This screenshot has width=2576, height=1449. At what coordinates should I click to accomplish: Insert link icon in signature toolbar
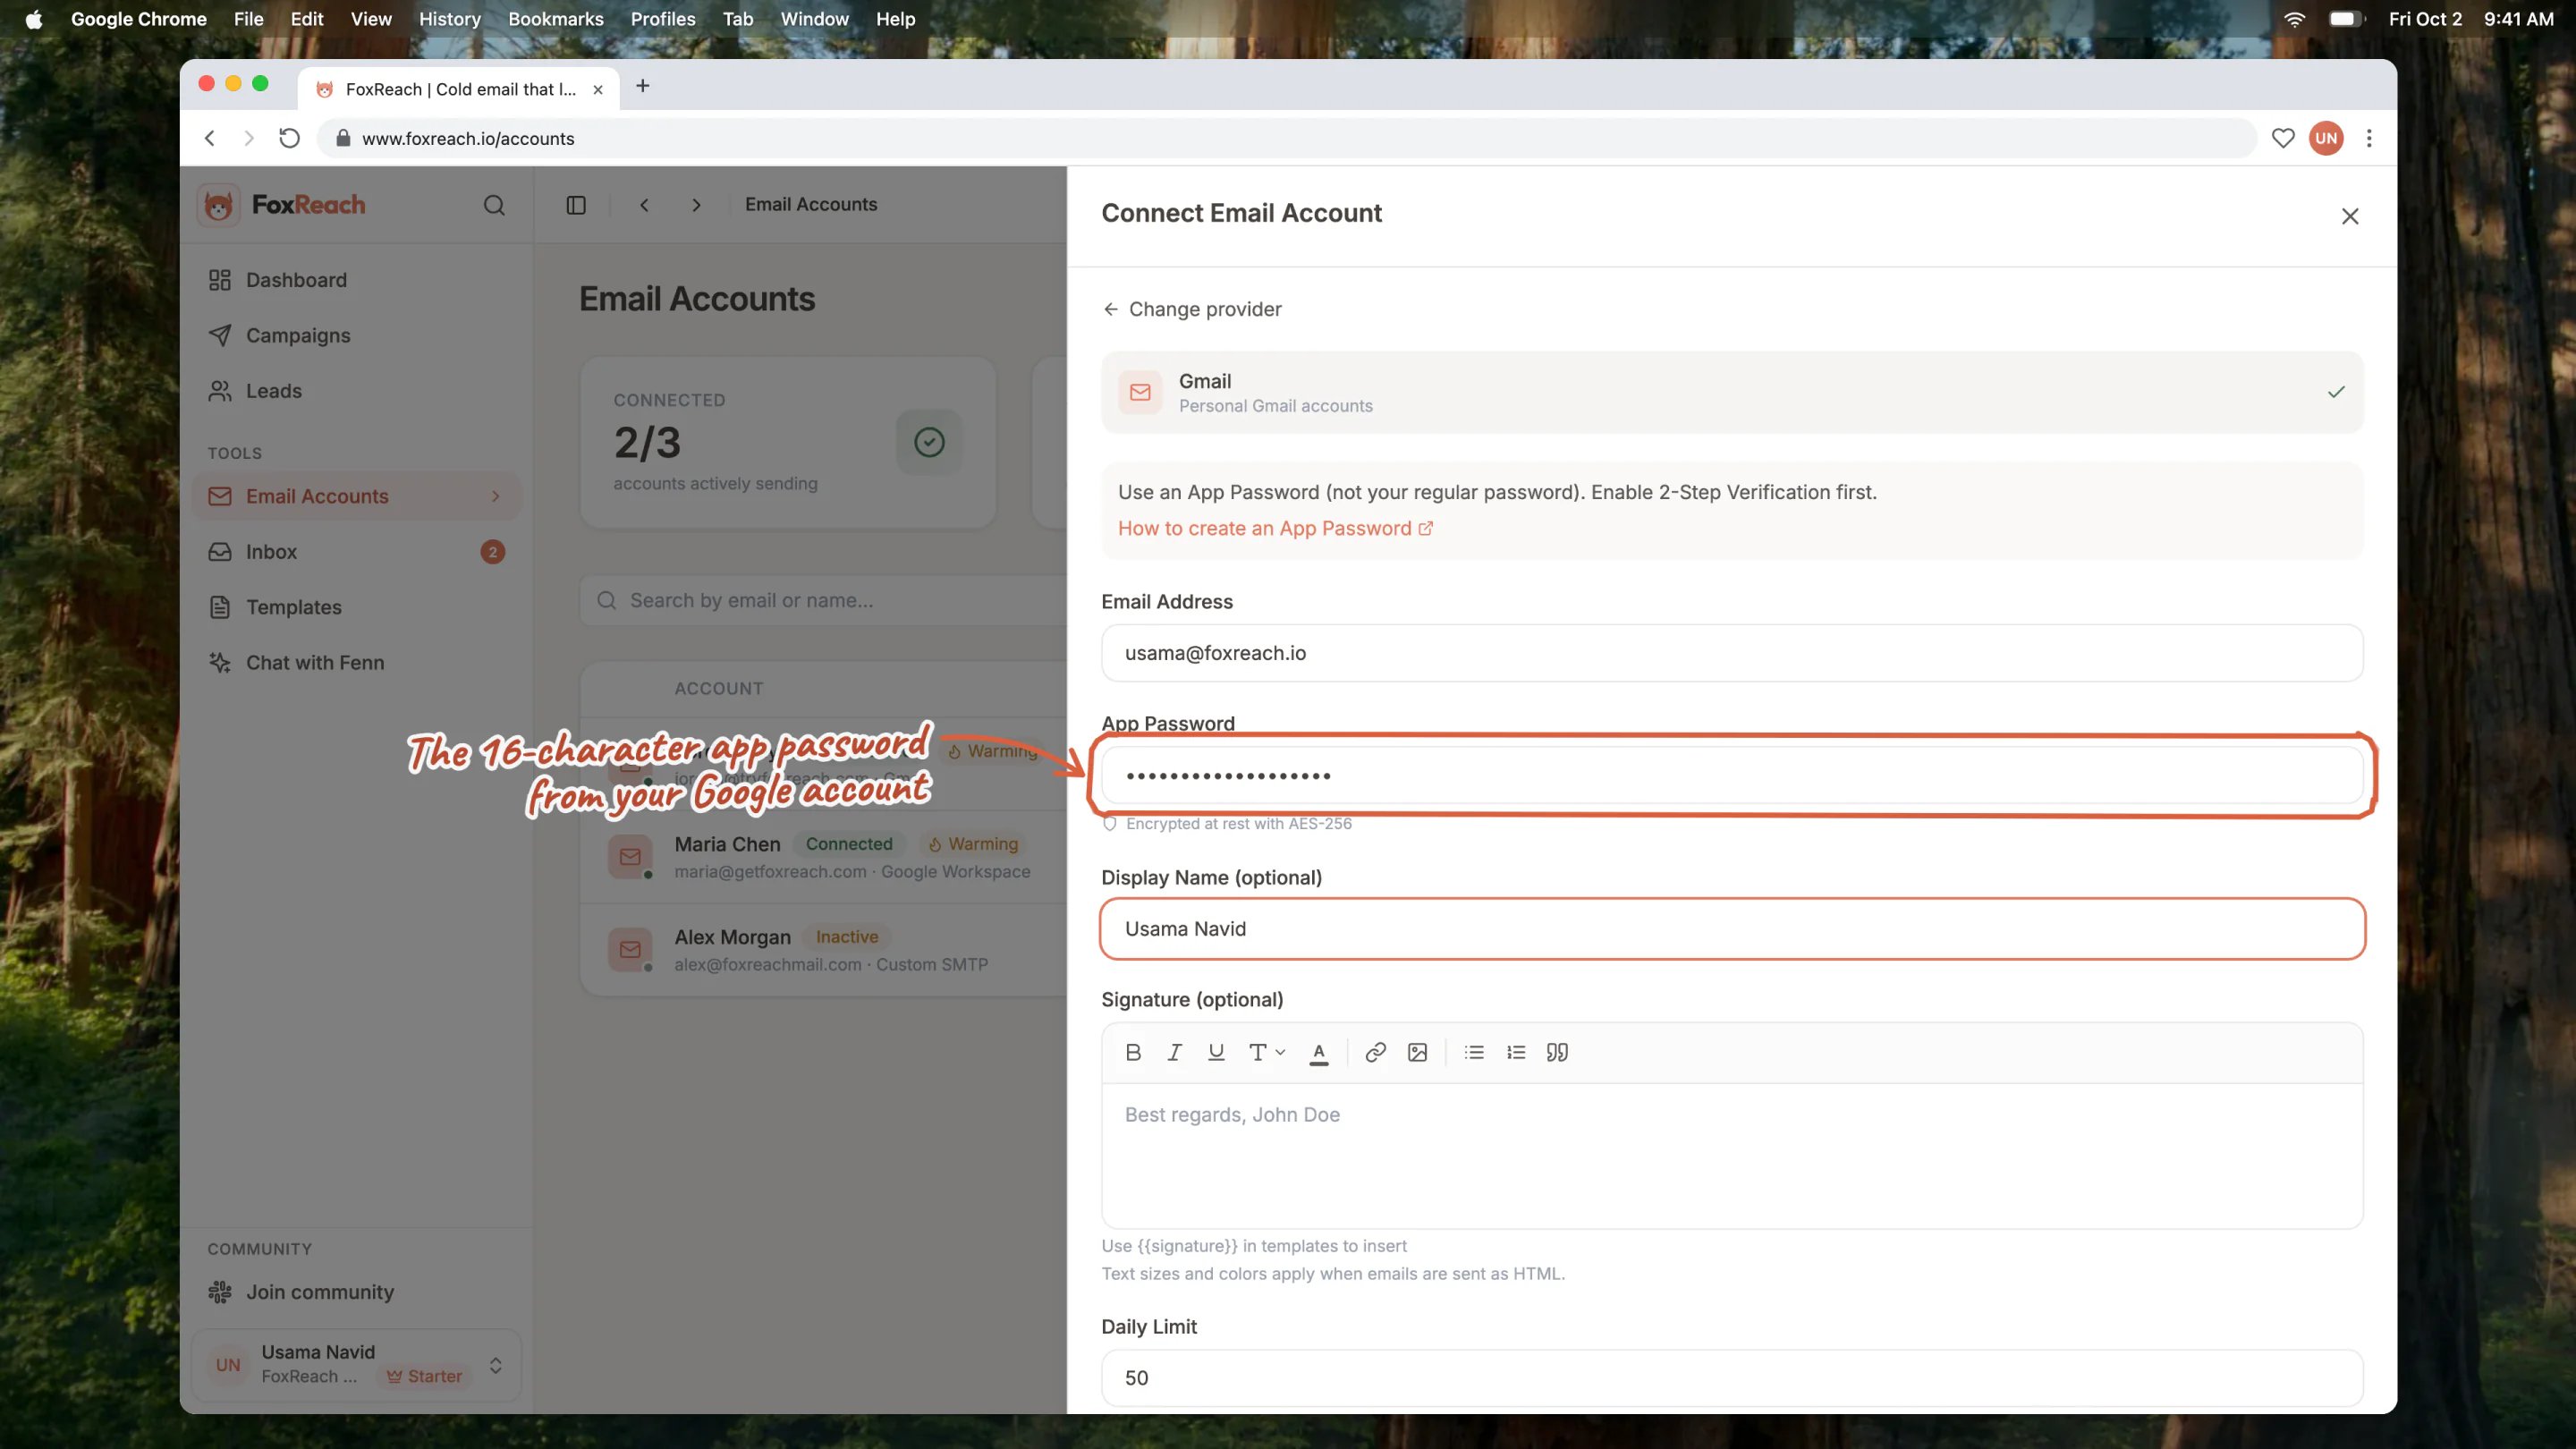[x=1376, y=1052]
